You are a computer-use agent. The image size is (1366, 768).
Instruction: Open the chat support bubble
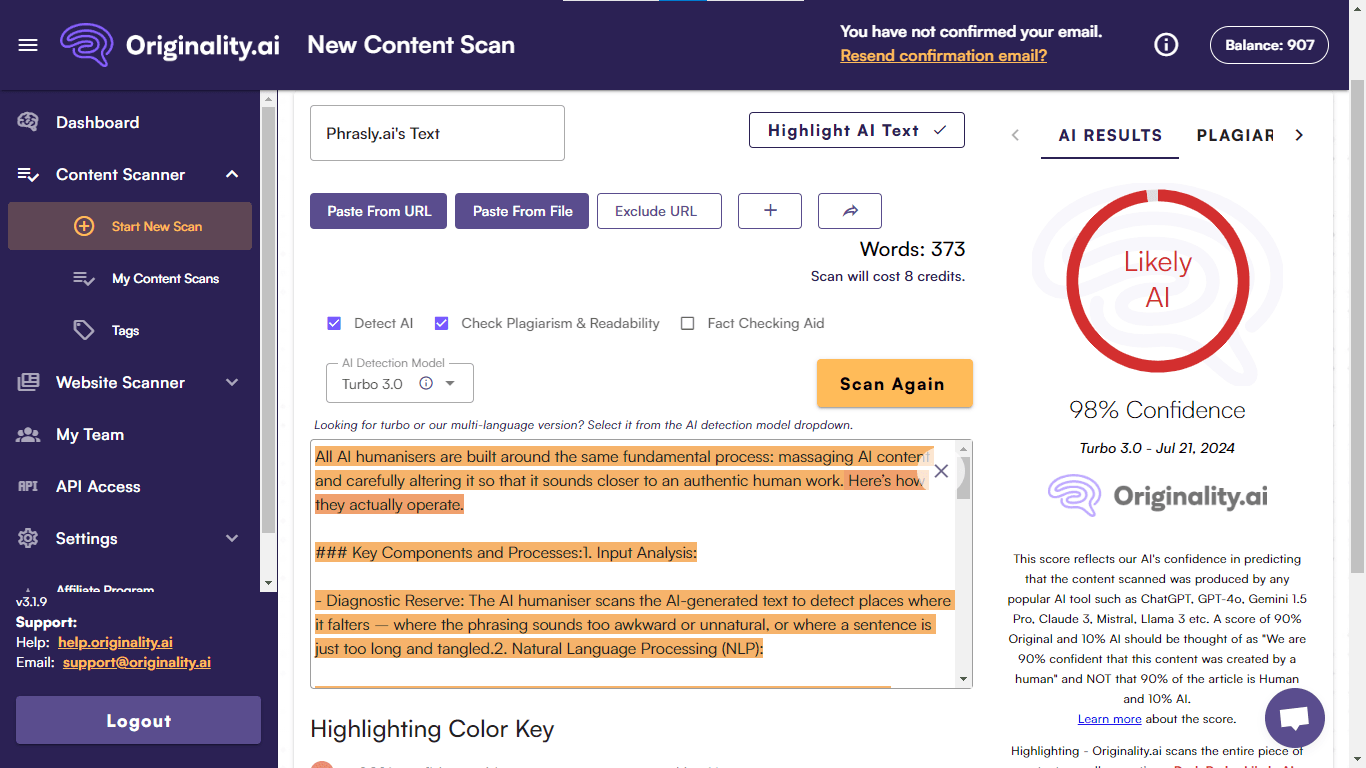(1294, 718)
